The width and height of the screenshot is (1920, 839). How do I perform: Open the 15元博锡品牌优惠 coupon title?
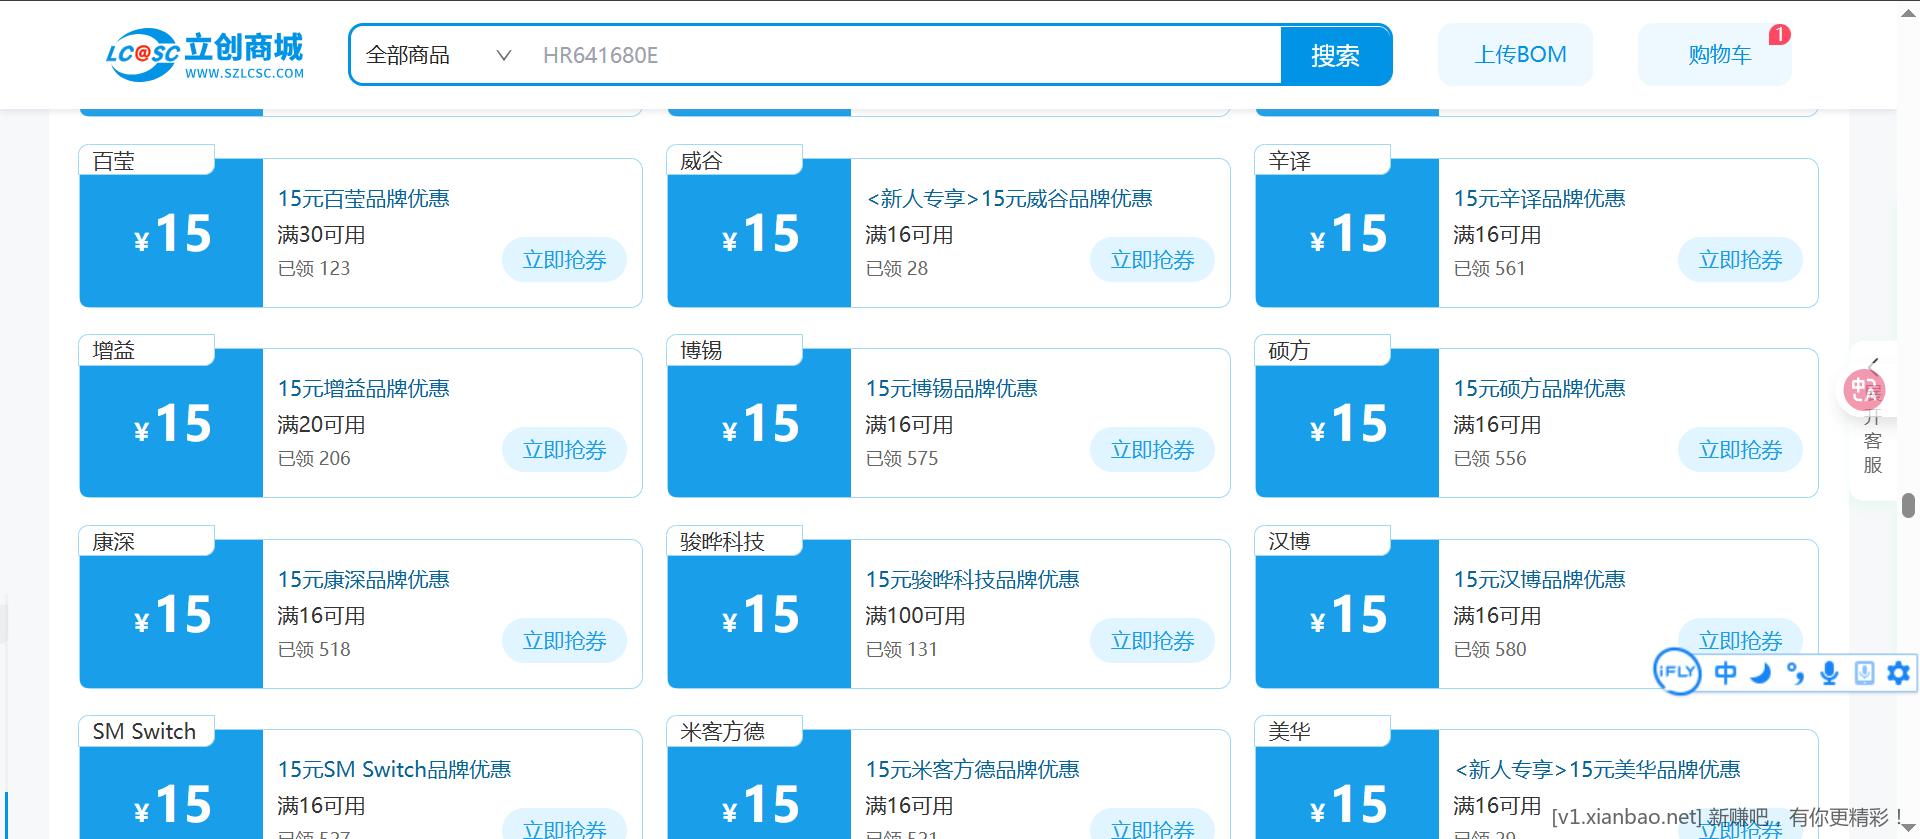(x=952, y=388)
